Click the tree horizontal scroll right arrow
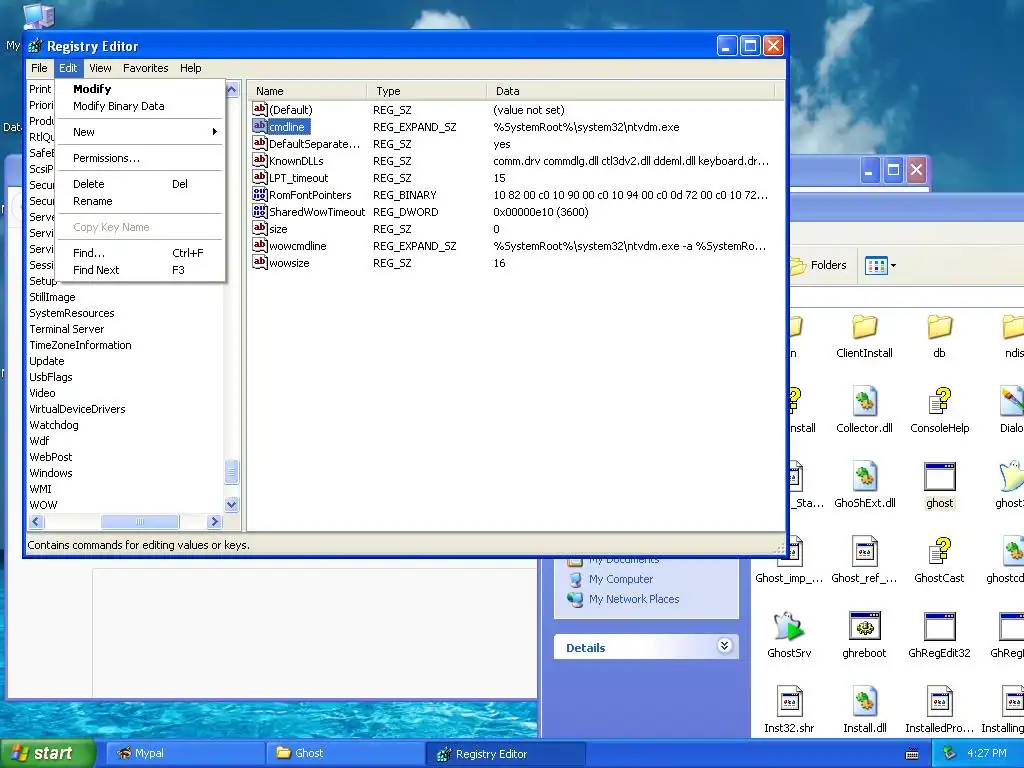The width and height of the screenshot is (1024, 768). [214, 521]
